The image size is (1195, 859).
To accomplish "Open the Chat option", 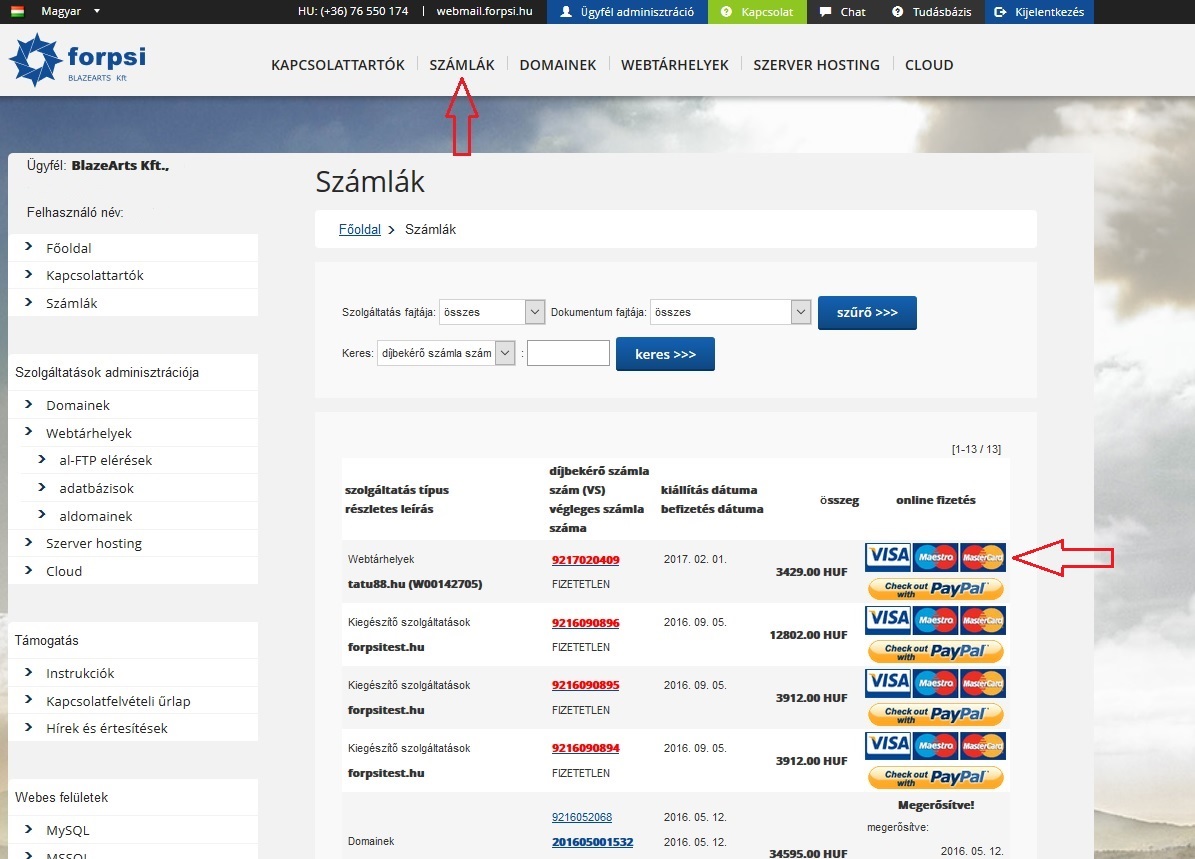I will [x=843, y=11].
